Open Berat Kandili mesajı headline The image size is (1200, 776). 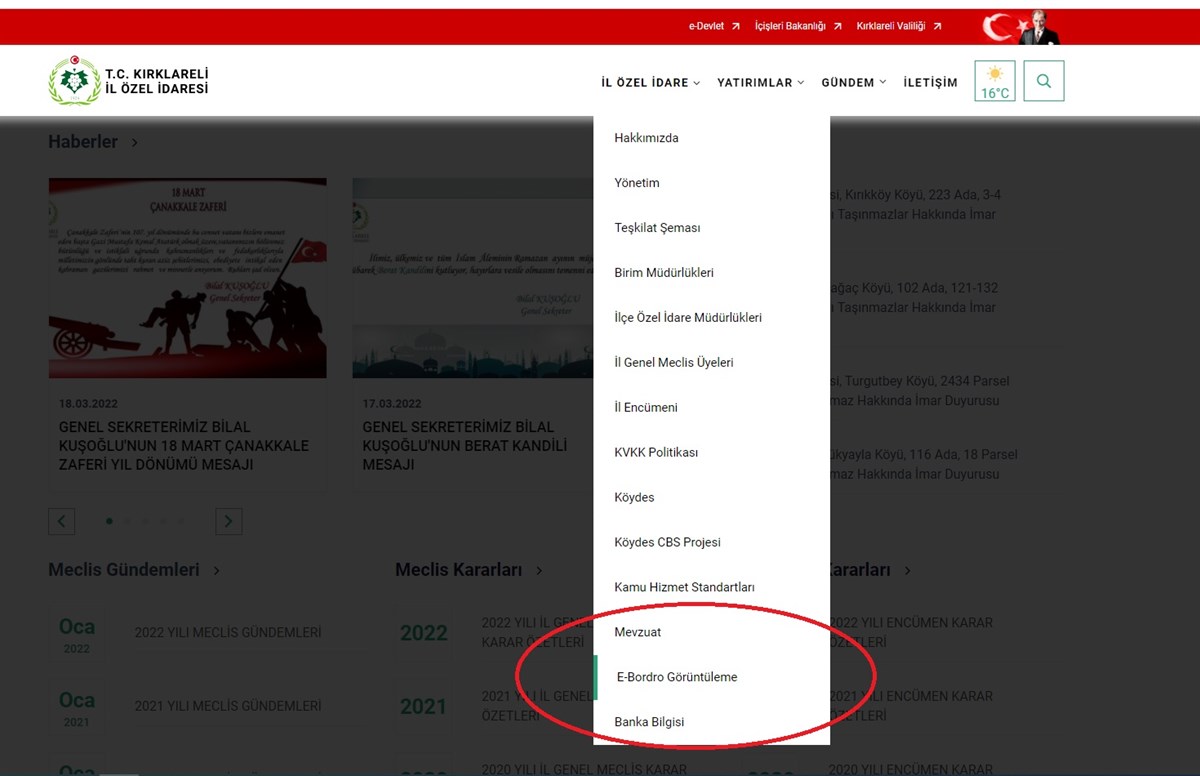[x=465, y=446]
